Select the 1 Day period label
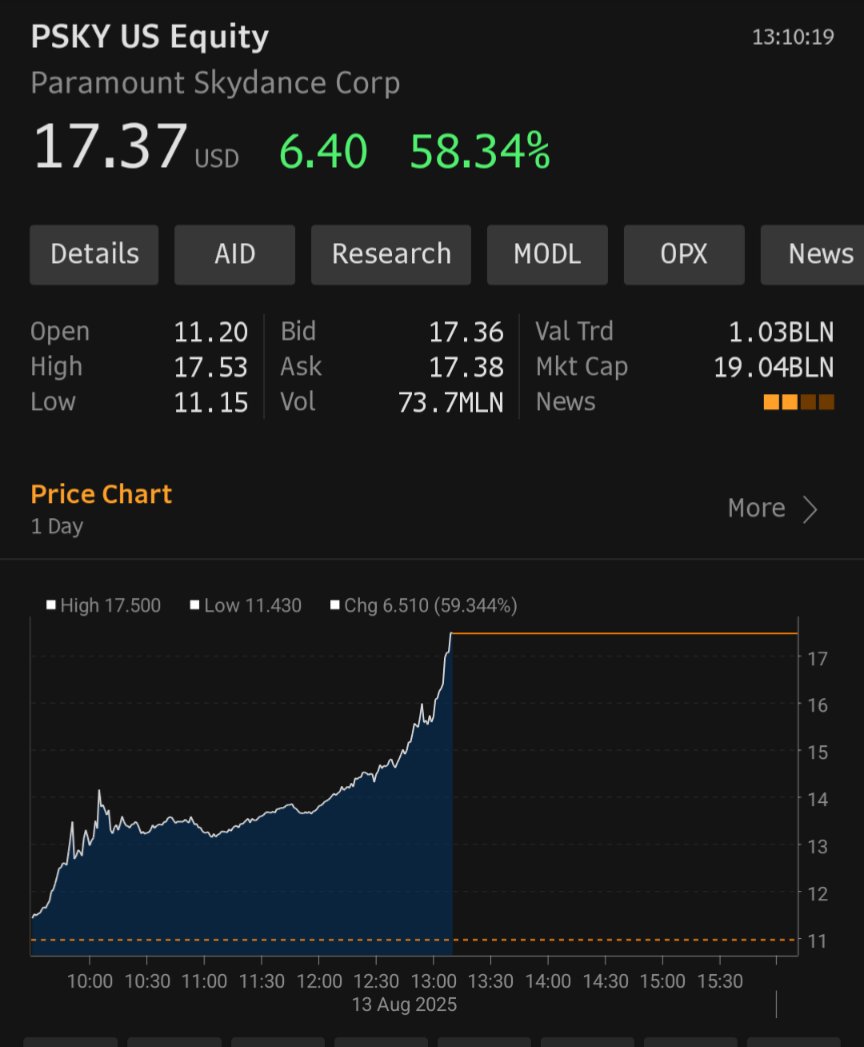The height and width of the screenshot is (1047, 864). [x=57, y=526]
